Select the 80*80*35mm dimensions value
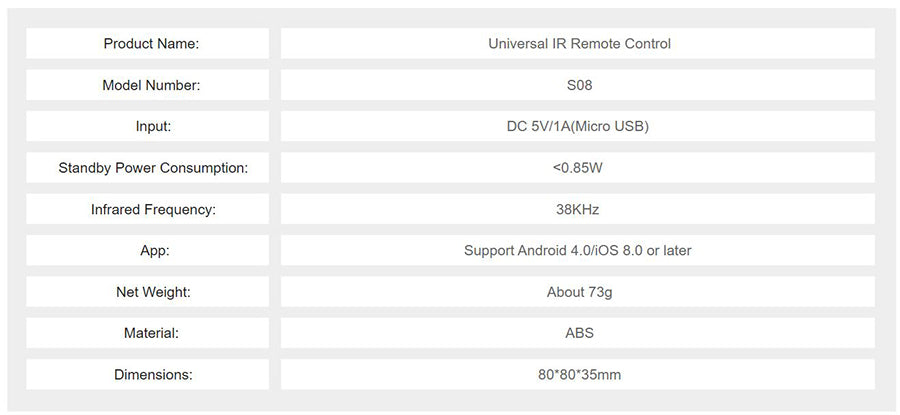The height and width of the screenshot is (415, 900). click(579, 375)
